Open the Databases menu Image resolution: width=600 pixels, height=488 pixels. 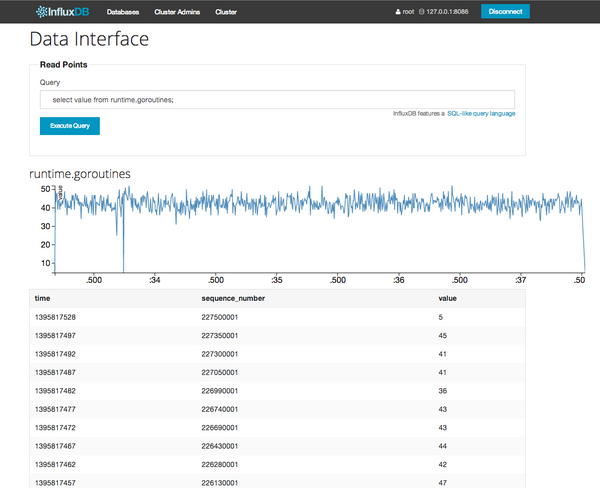tap(123, 12)
